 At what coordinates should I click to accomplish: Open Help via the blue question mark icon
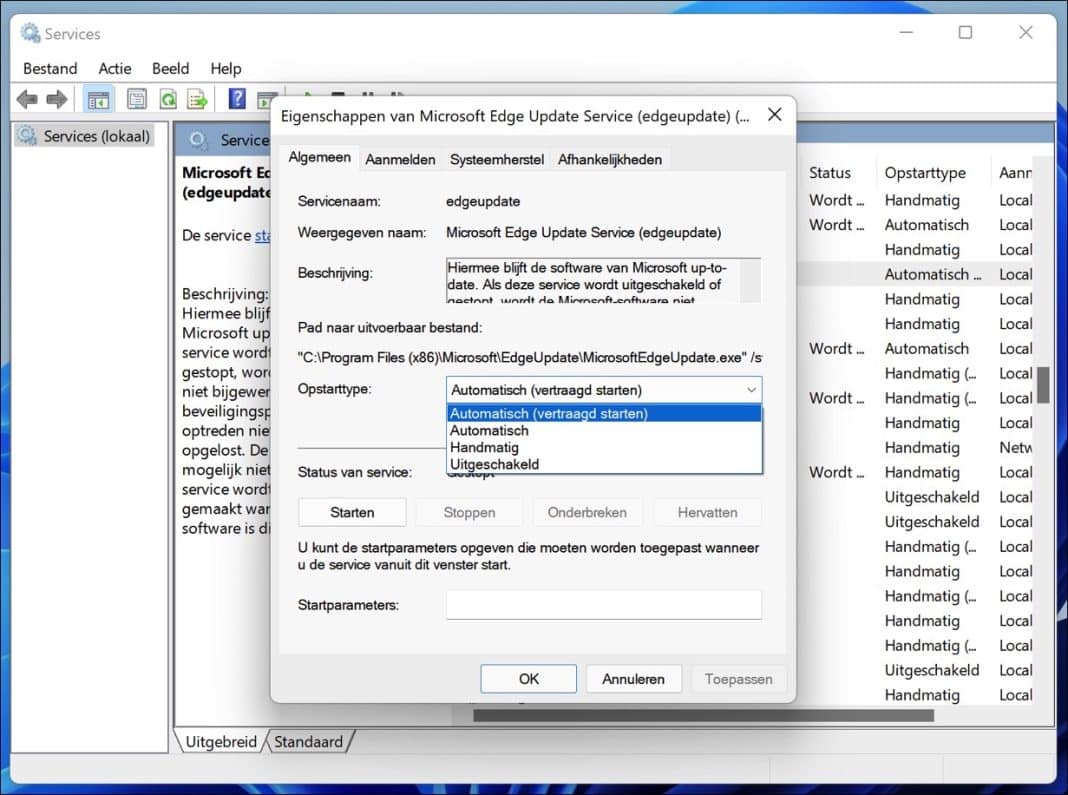pyautogui.click(x=237, y=99)
